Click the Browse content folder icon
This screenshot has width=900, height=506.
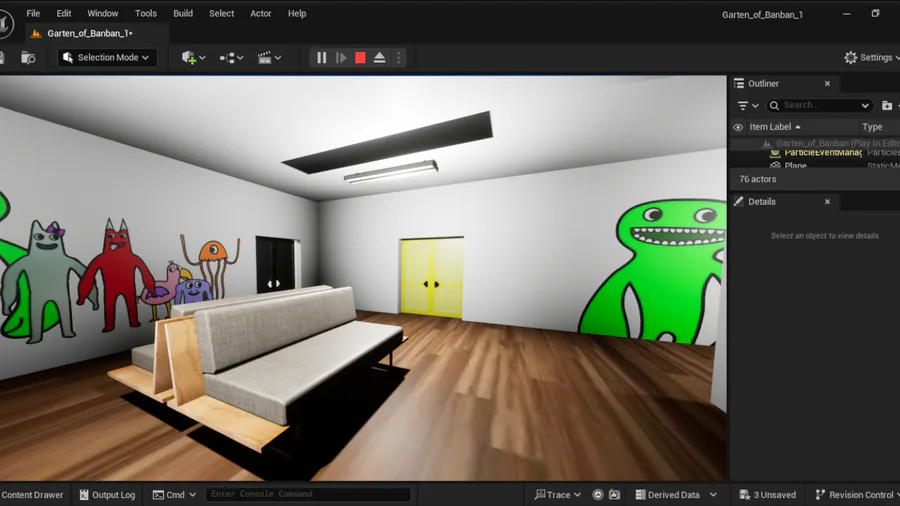(x=28, y=57)
